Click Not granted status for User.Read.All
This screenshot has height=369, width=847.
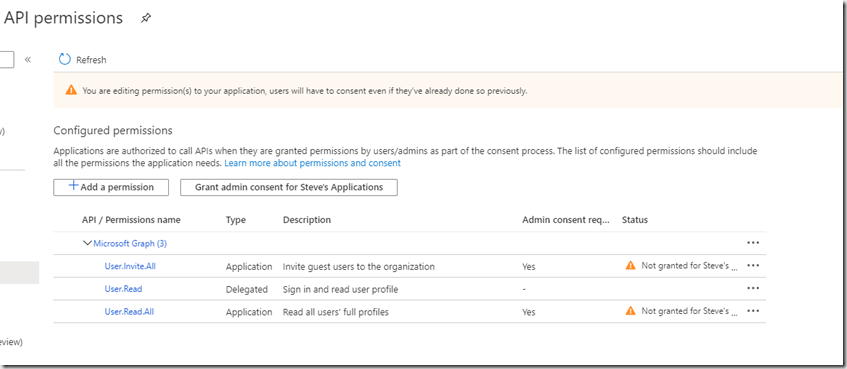click(689, 311)
